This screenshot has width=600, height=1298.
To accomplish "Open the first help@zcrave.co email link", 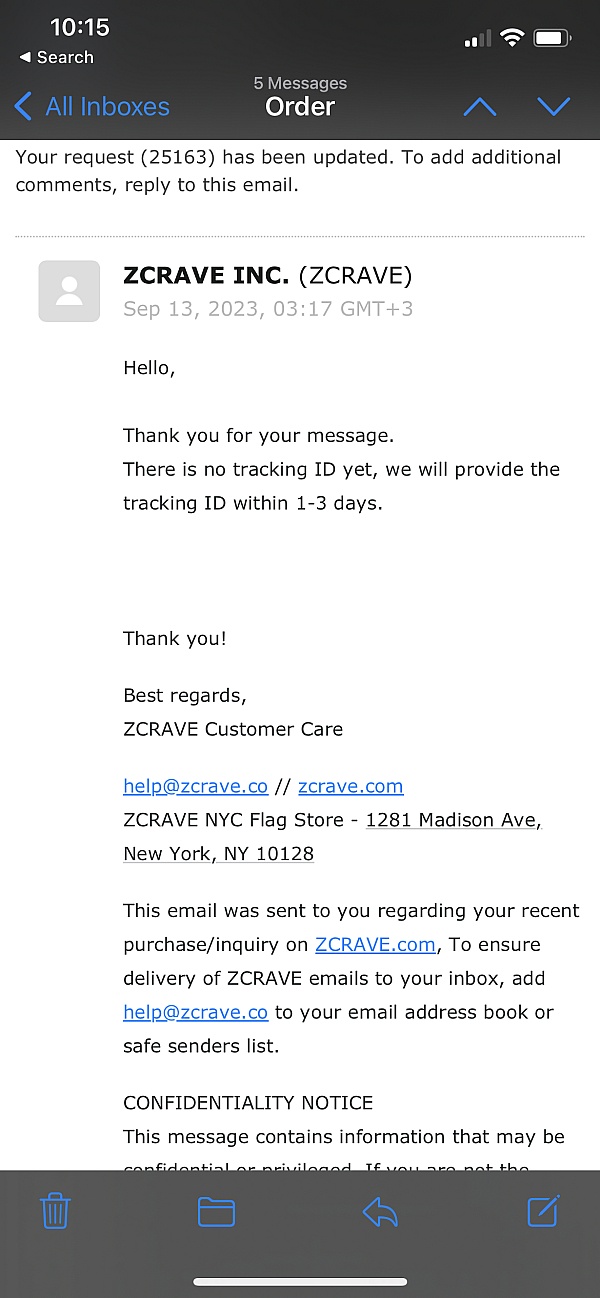I will pos(196,786).
